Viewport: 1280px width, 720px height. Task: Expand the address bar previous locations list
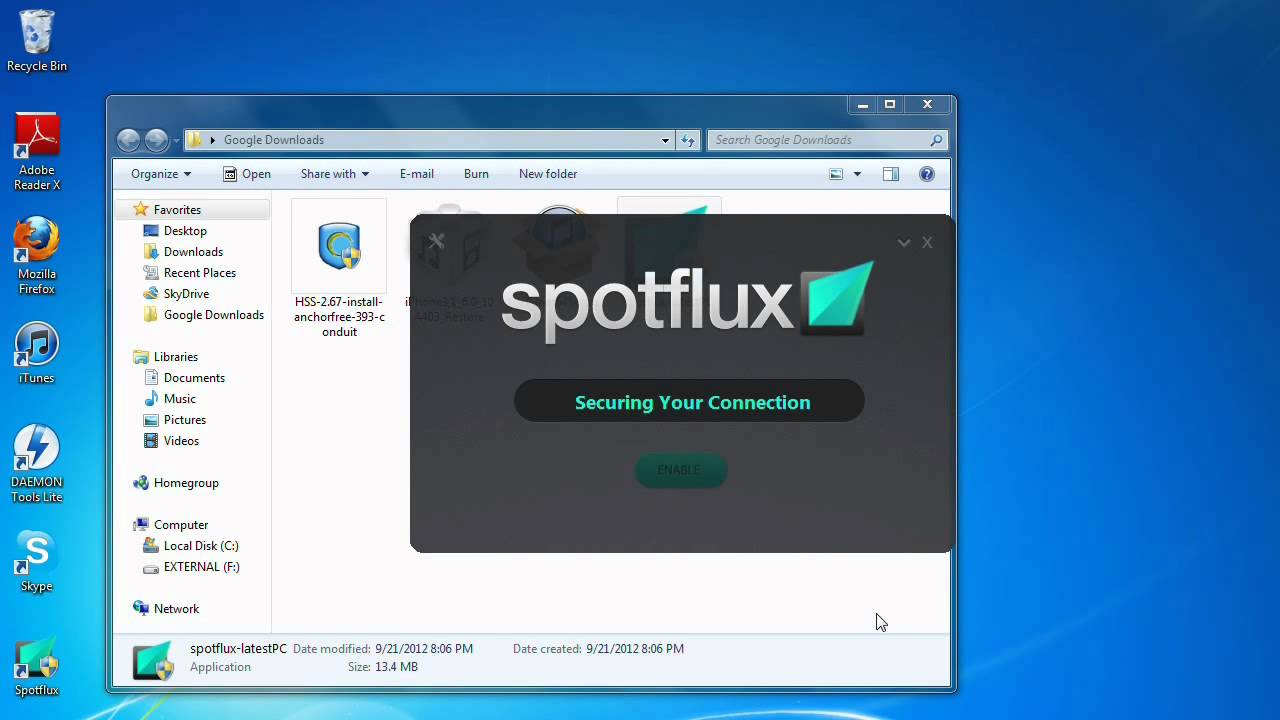(665, 140)
